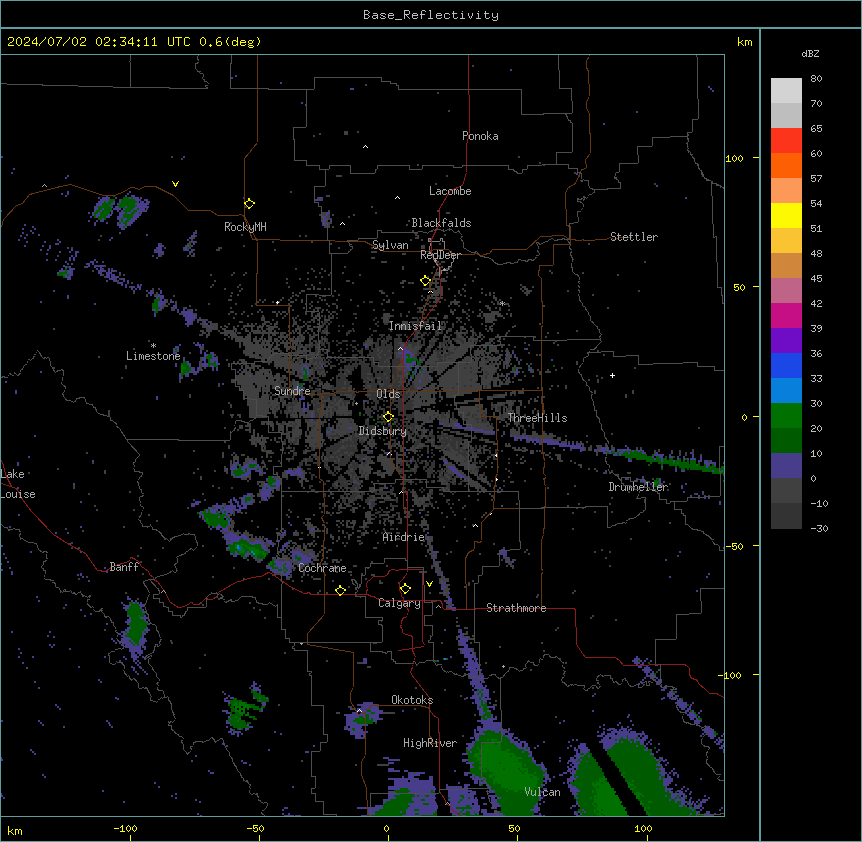Click the Vulcan city label

tap(543, 792)
